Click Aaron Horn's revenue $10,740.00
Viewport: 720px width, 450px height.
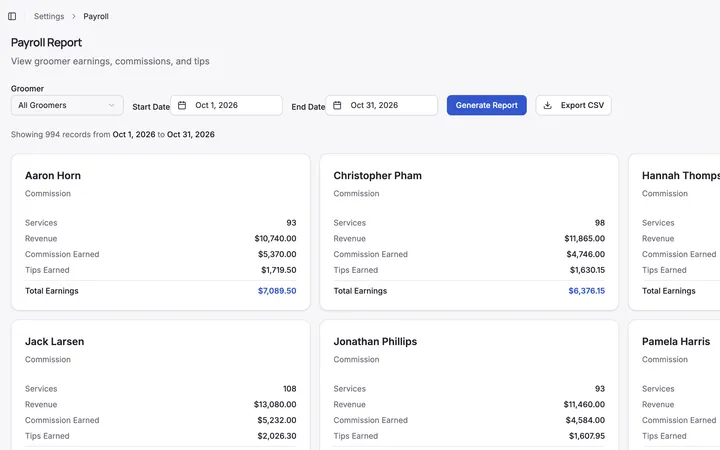[276, 238]
